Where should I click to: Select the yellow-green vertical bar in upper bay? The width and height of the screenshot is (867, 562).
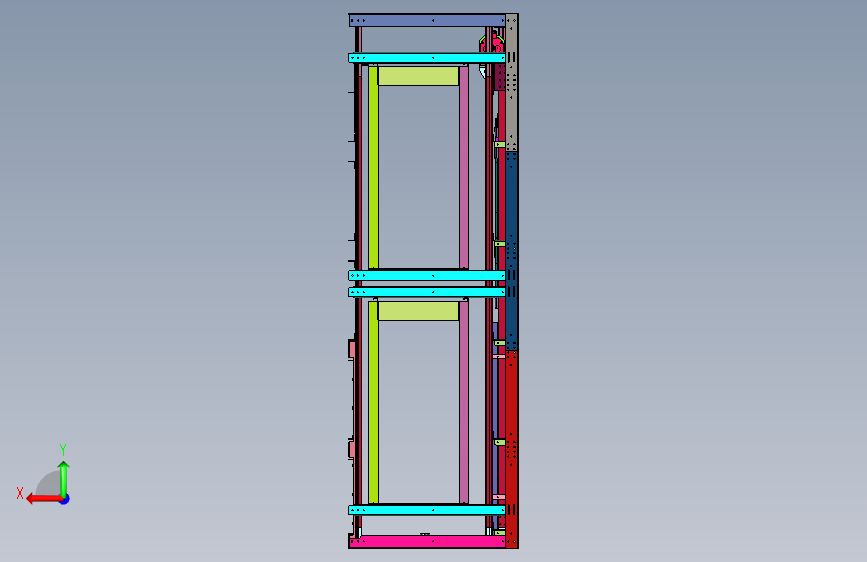[x=373, y=168]
